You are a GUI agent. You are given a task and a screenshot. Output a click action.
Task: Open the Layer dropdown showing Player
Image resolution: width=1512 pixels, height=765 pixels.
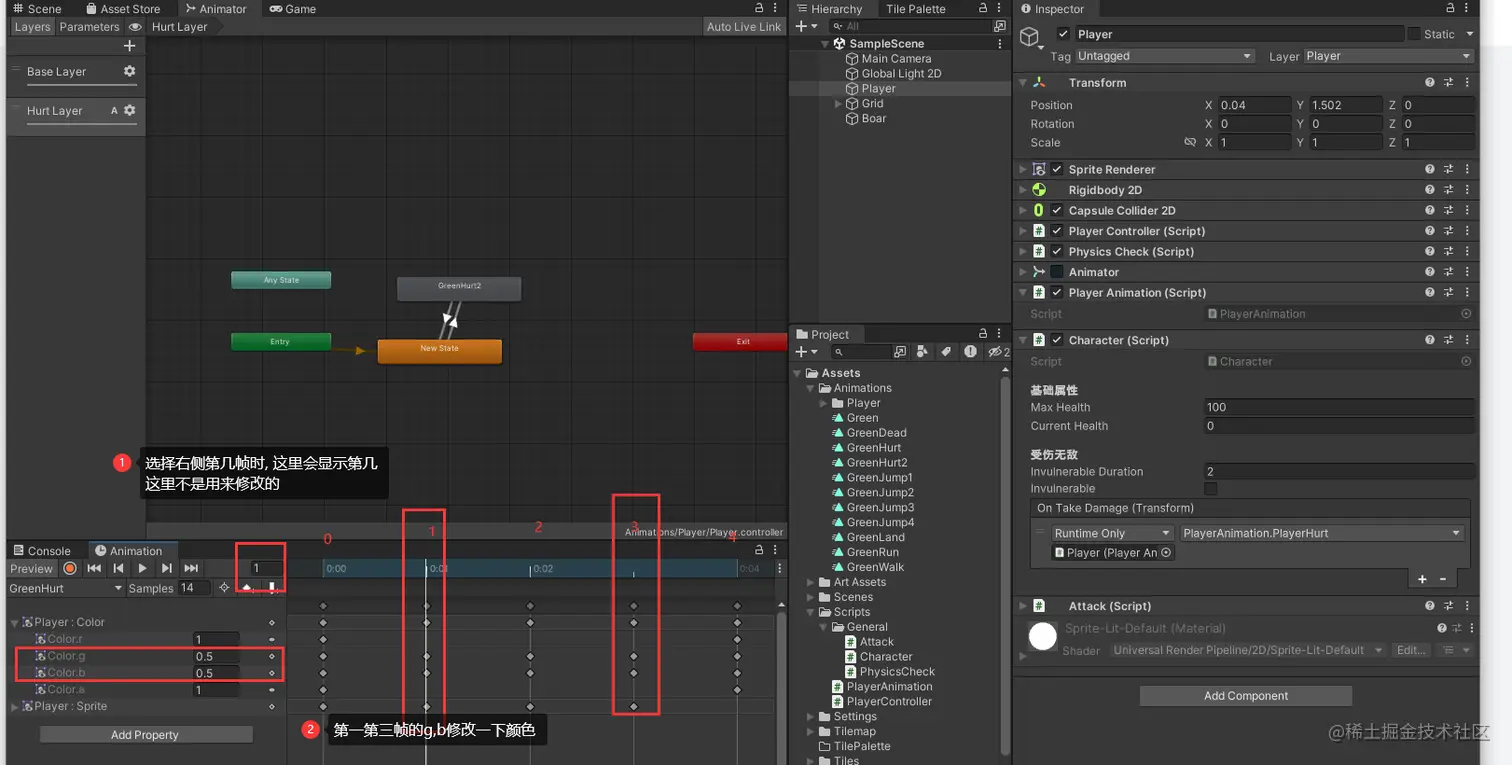coord(1389,57)
